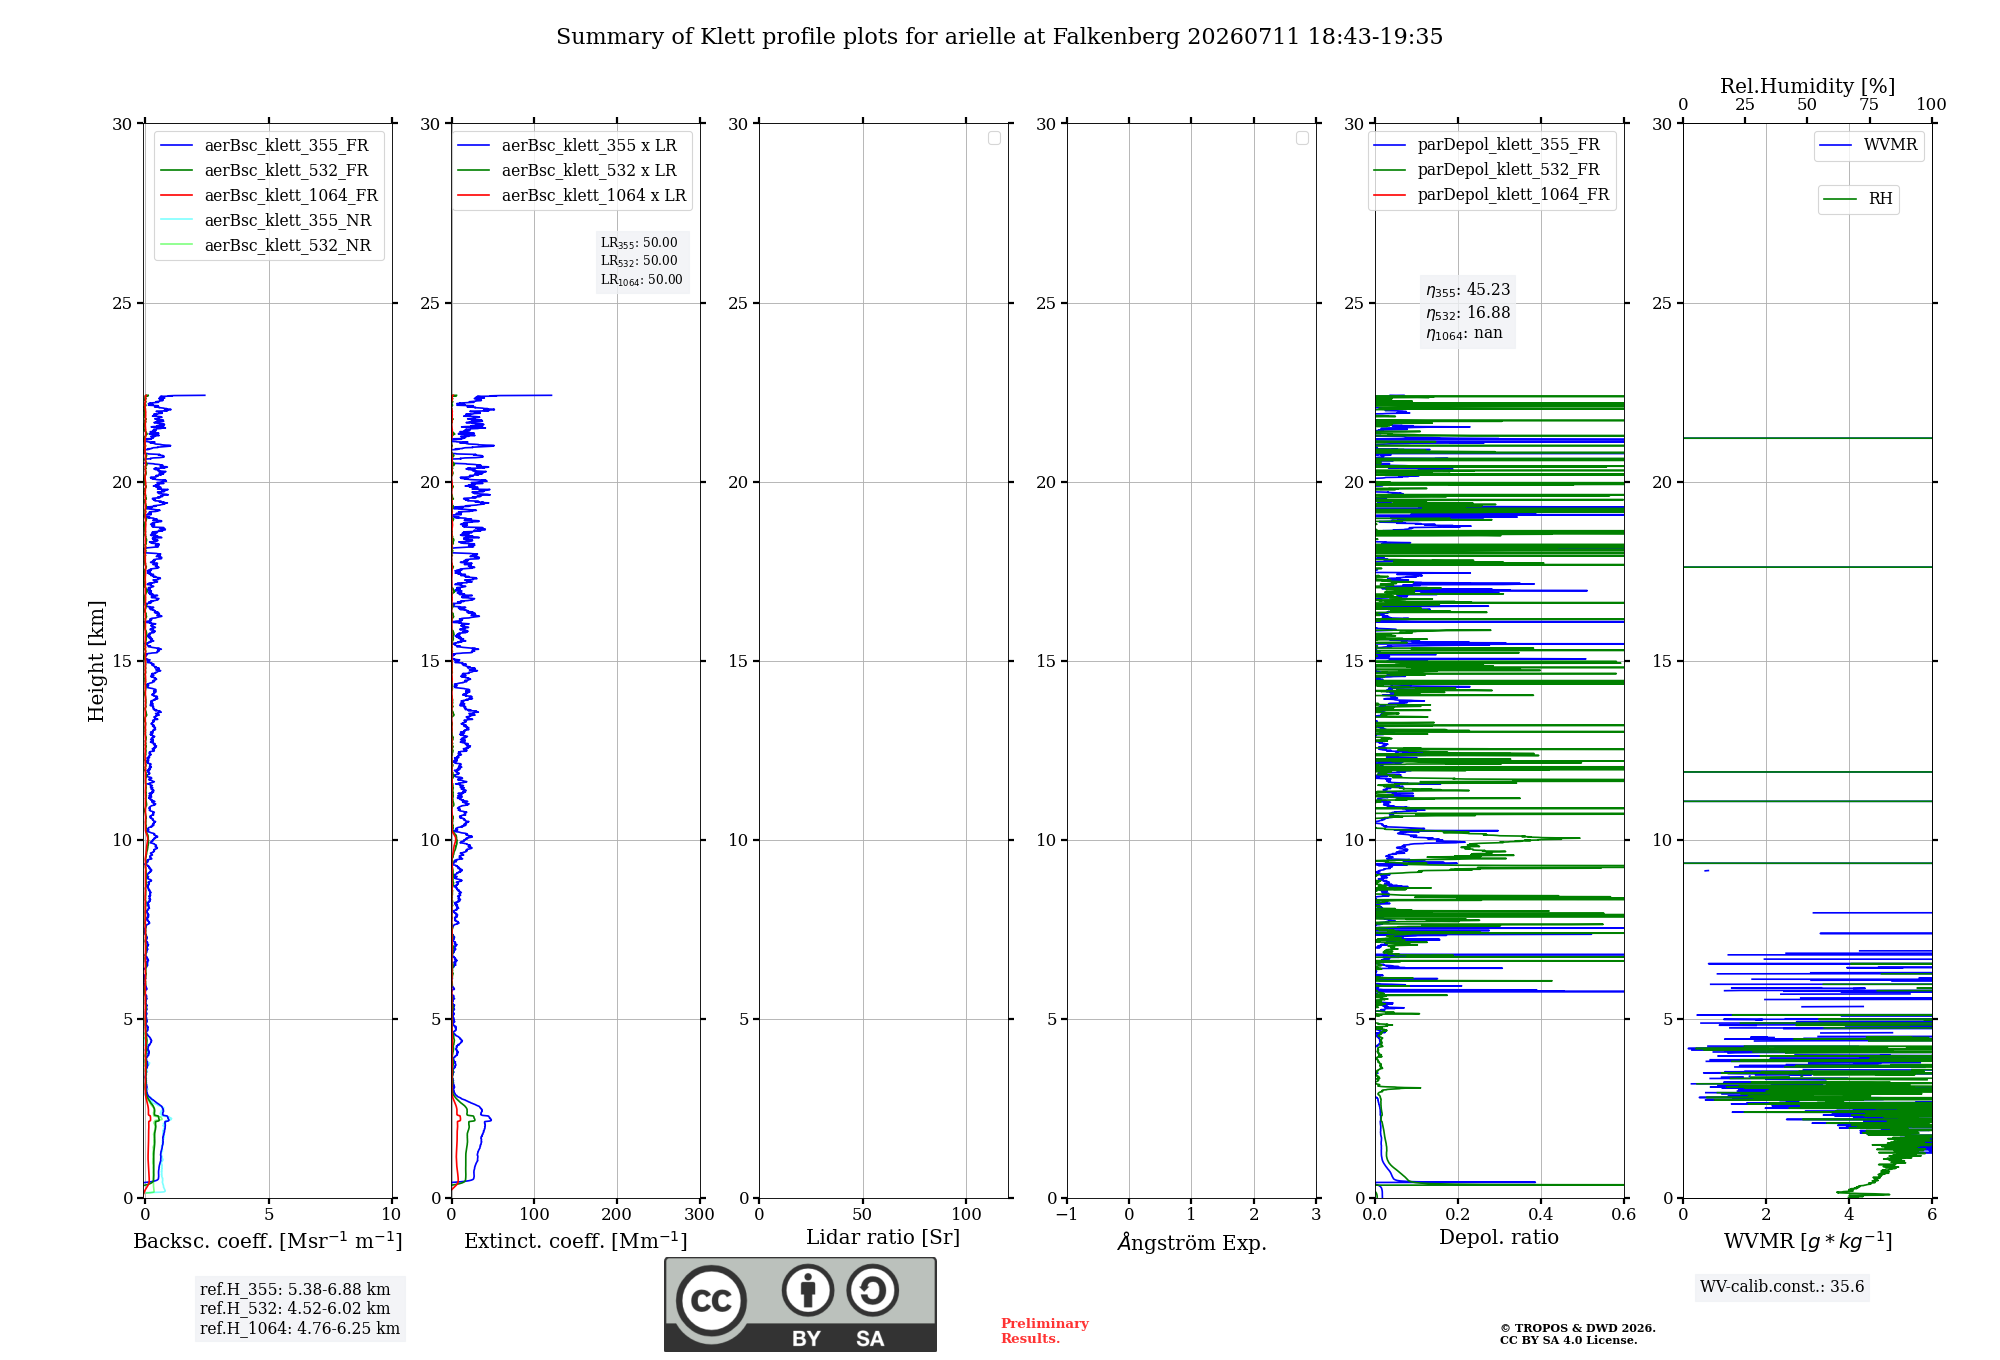Click the WVMR legend box
The height and width of the screenshot is (1360, 2000).
click(x=1869, y=145)
